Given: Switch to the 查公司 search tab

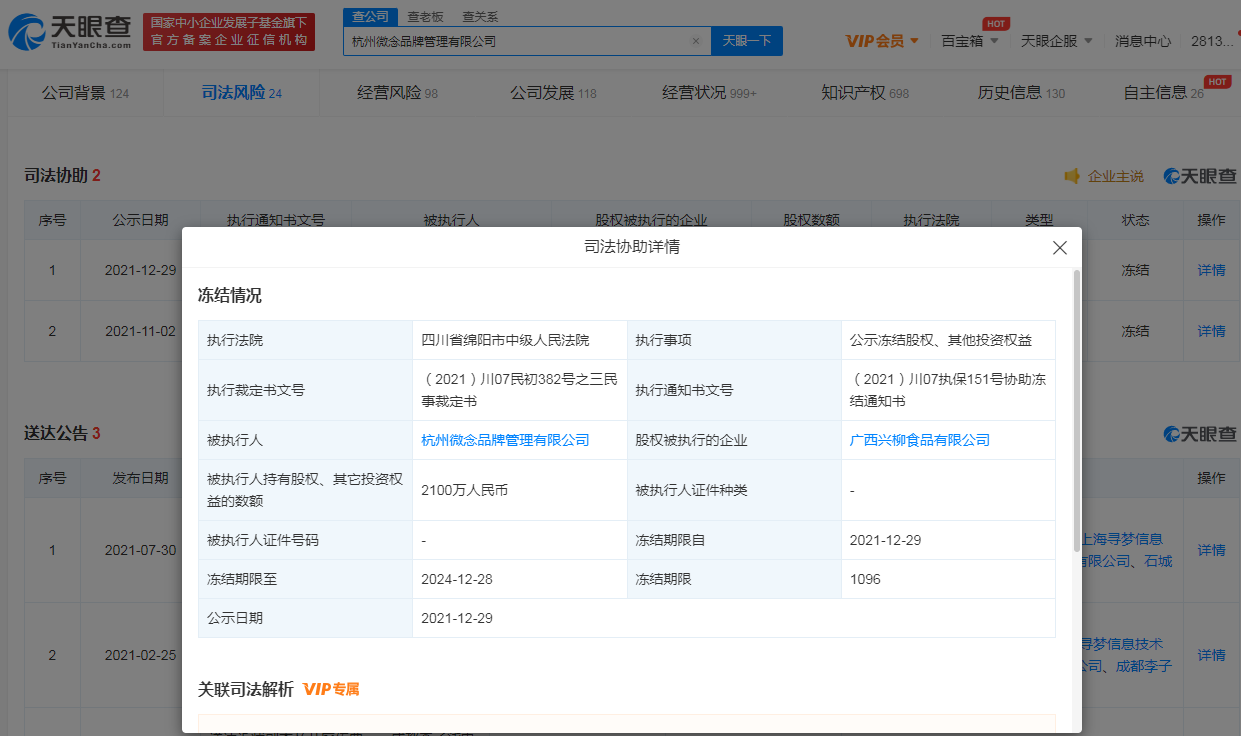Looking at the screenshot, I should (x=371, y=17).
